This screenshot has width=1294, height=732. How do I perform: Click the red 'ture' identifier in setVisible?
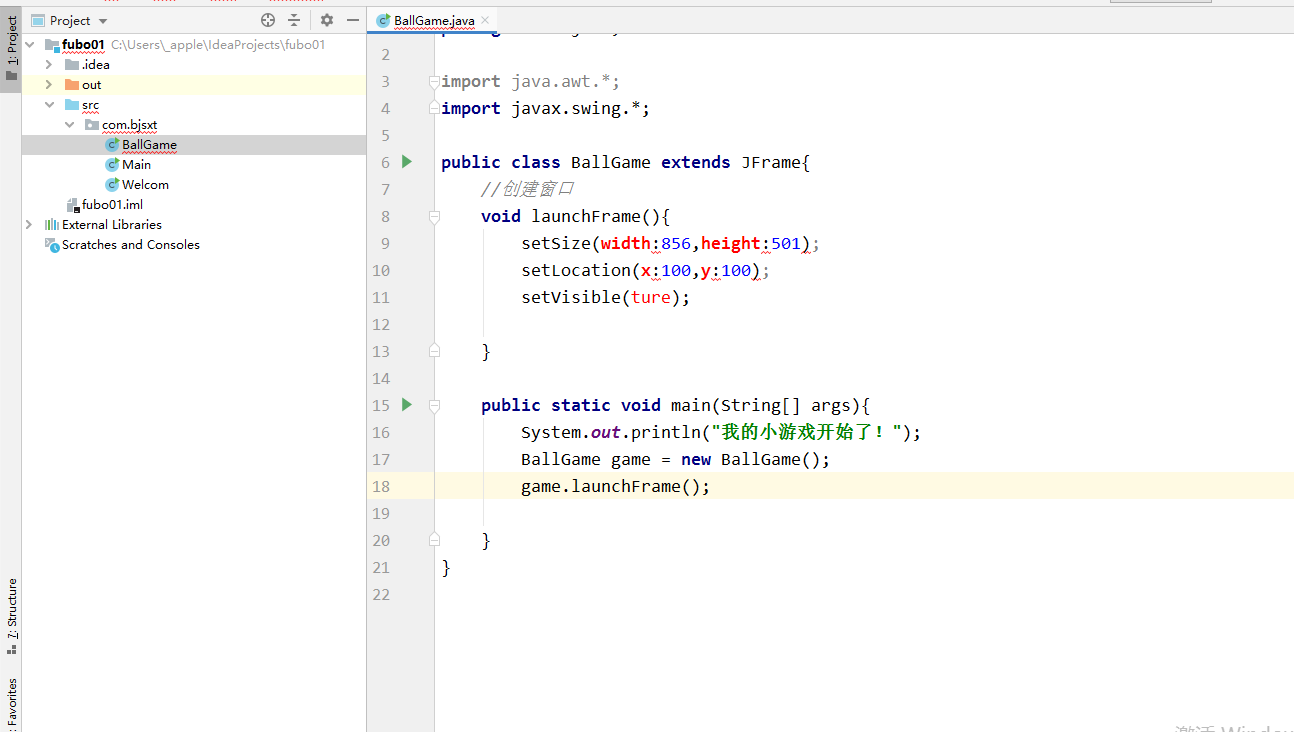pos(651,297)
